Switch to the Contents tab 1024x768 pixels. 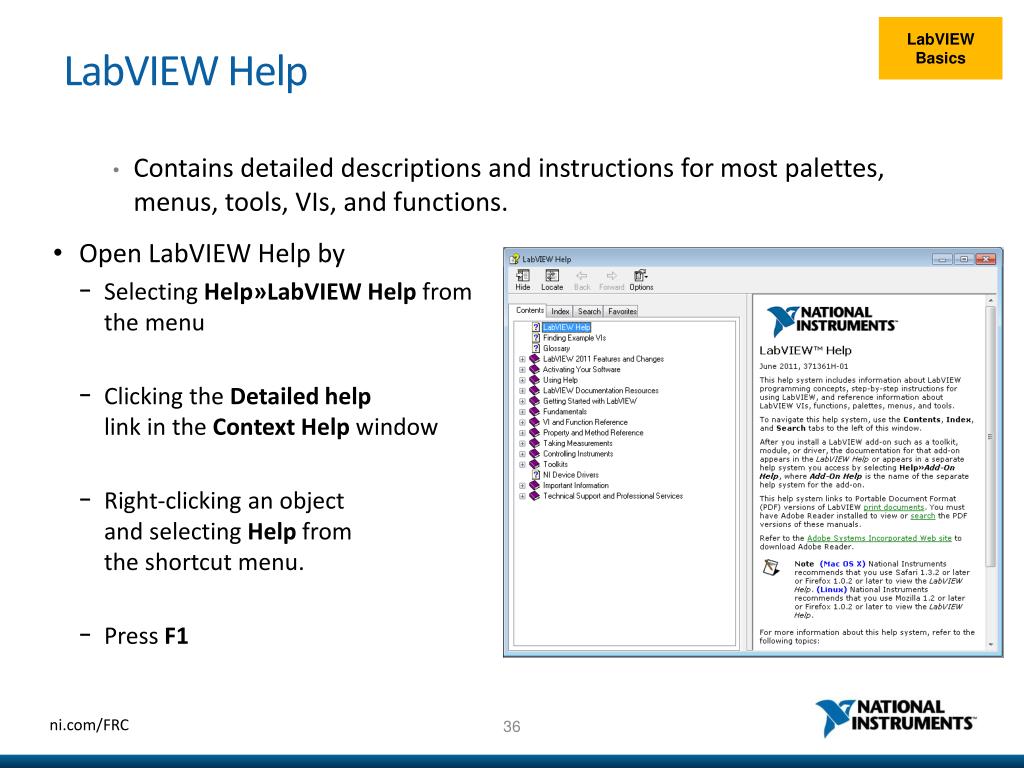pyautogui.click(x=529, y=311)
